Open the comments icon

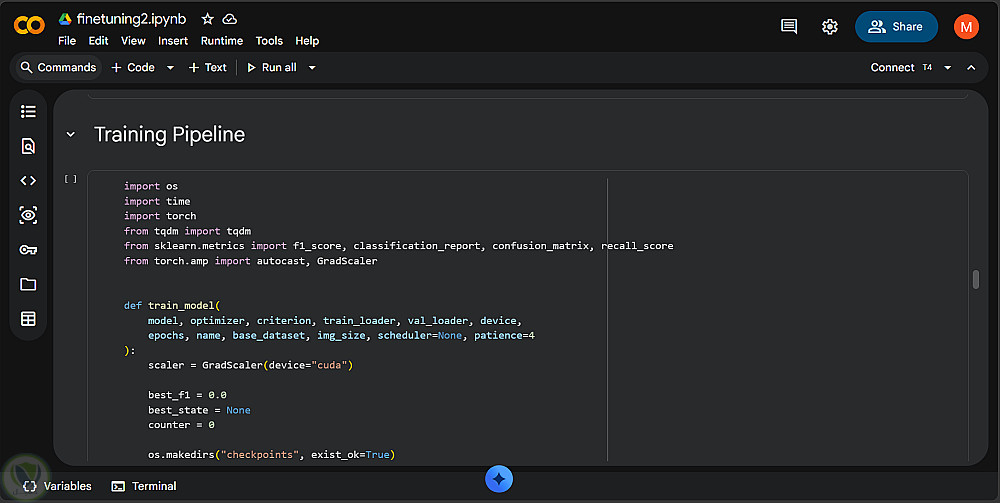[789, 27]
